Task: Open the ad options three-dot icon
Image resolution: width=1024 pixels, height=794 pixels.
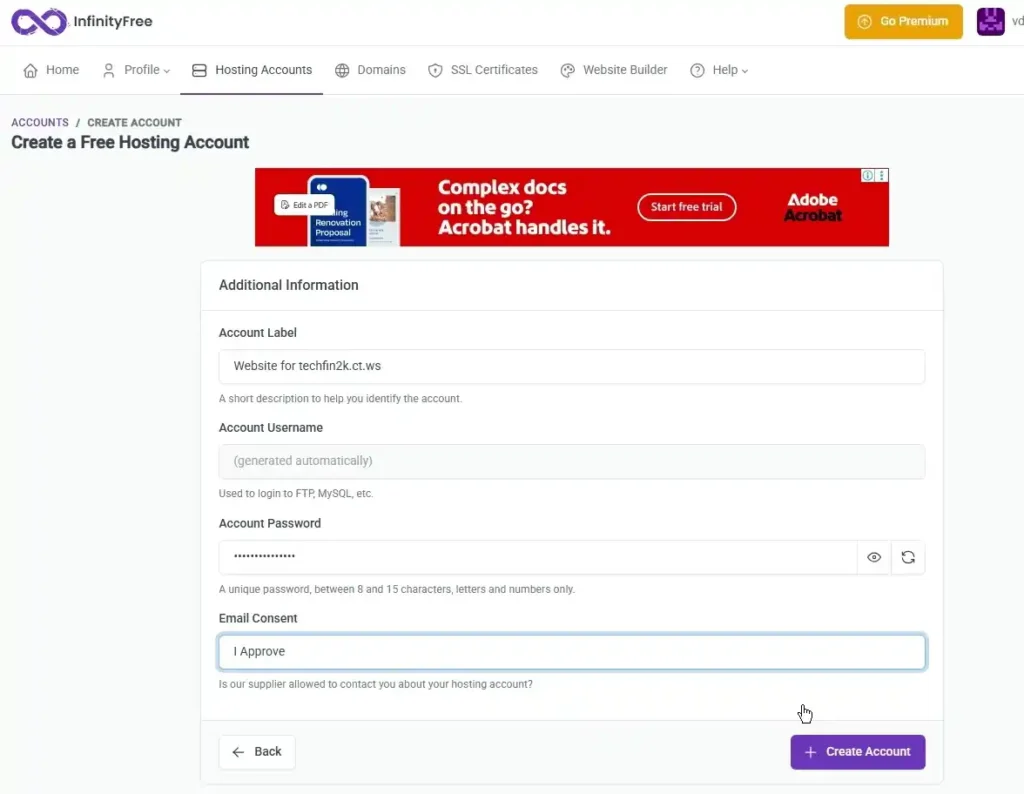Action: pos(882,176)
